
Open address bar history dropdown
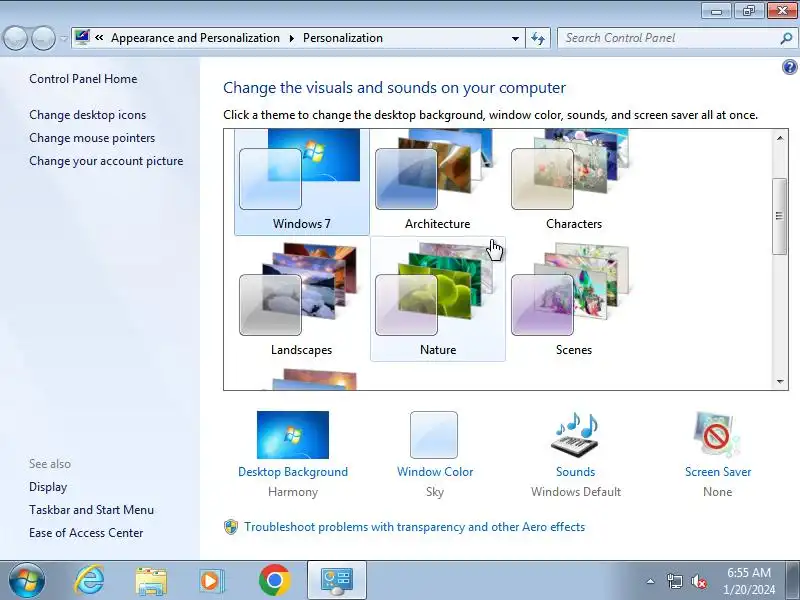coord(515,38)
